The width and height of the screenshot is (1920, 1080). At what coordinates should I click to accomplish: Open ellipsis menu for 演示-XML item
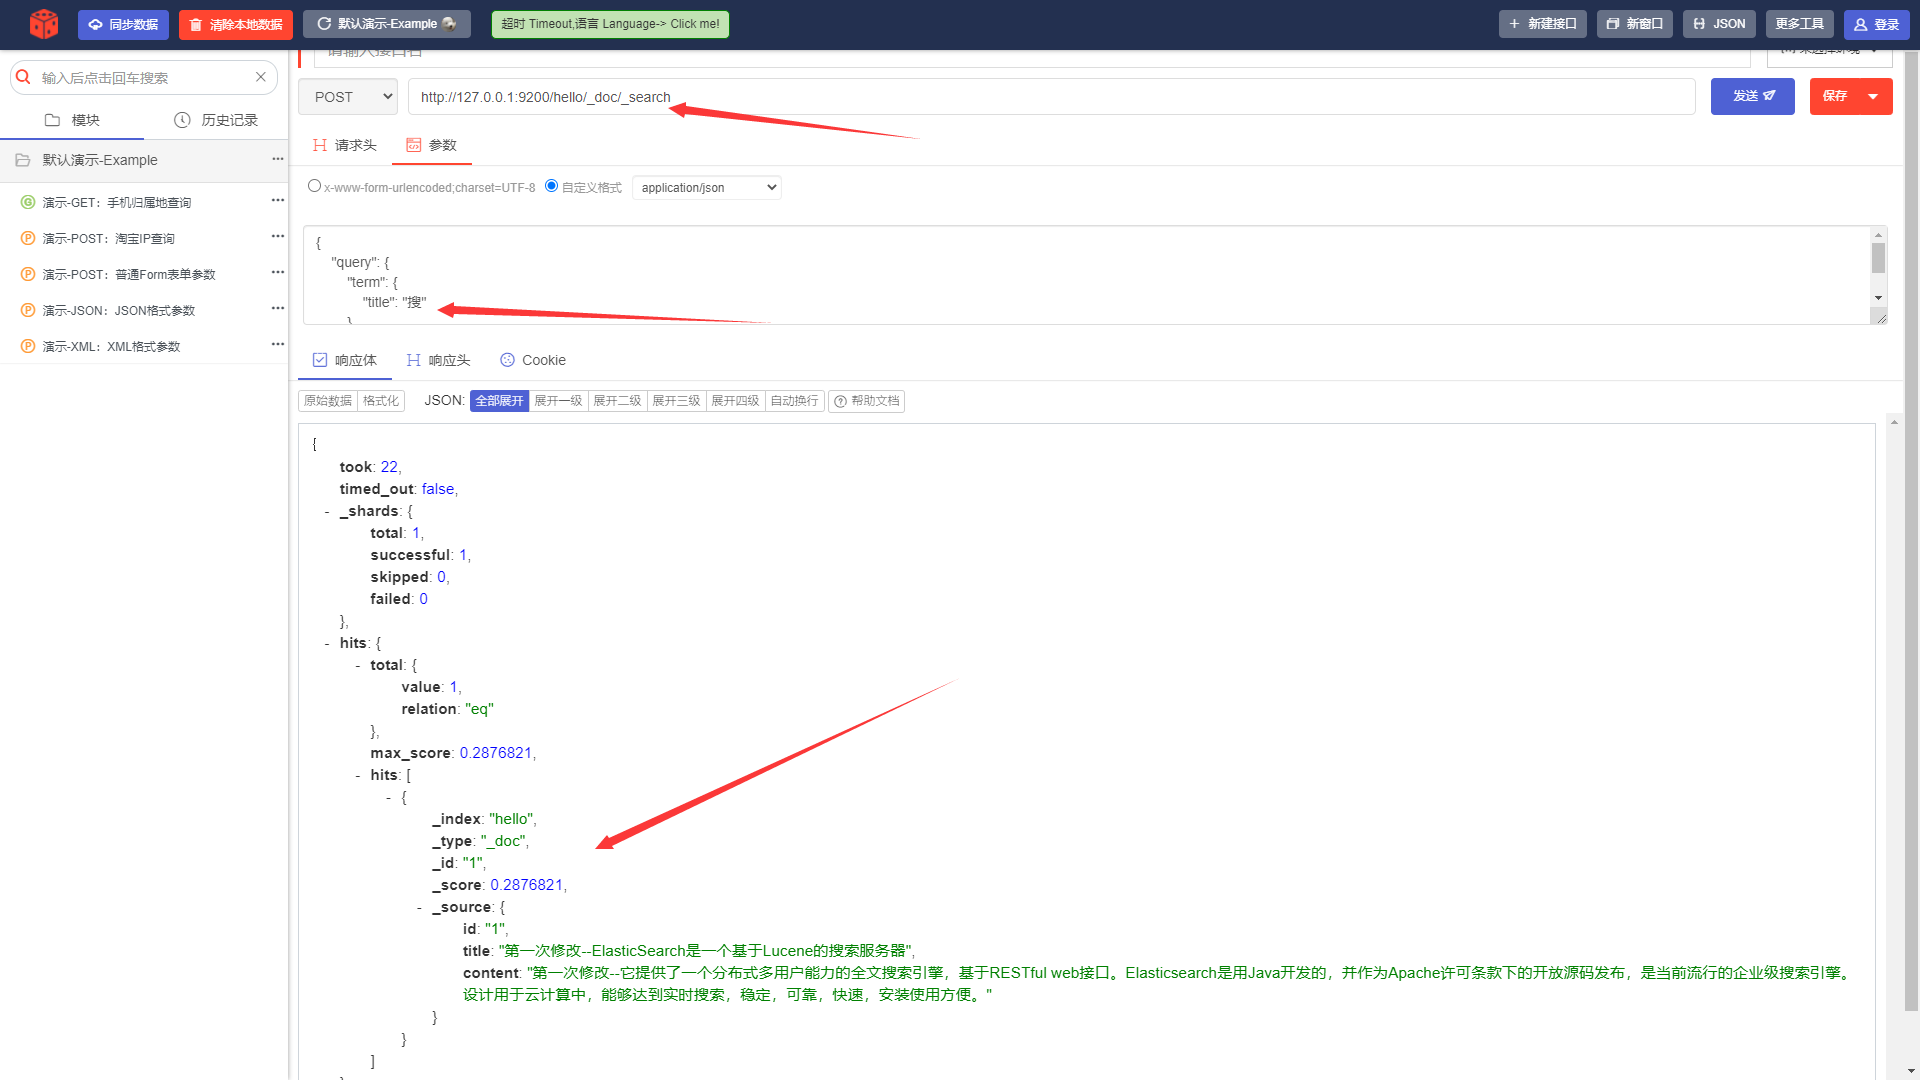click(278, 345)
